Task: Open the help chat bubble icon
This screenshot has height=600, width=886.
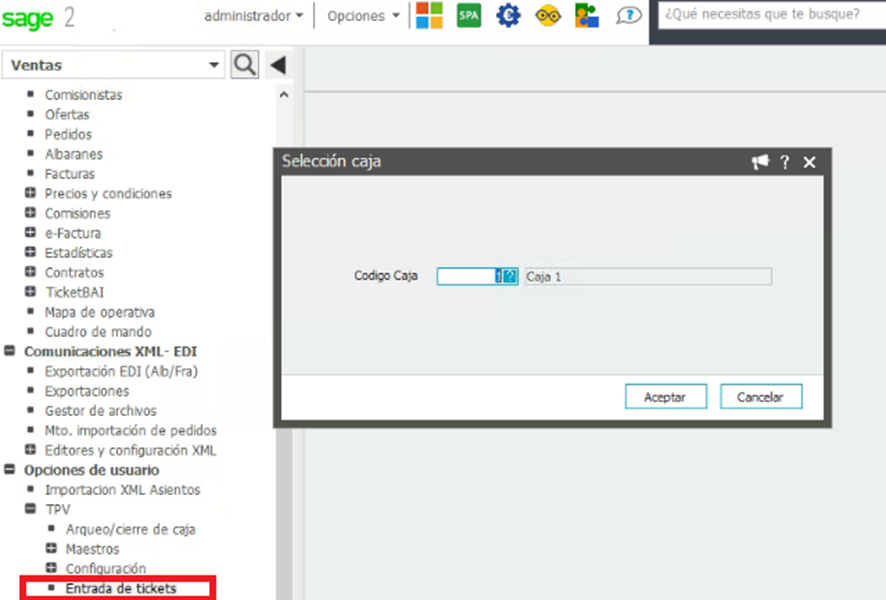Action: 628,15
